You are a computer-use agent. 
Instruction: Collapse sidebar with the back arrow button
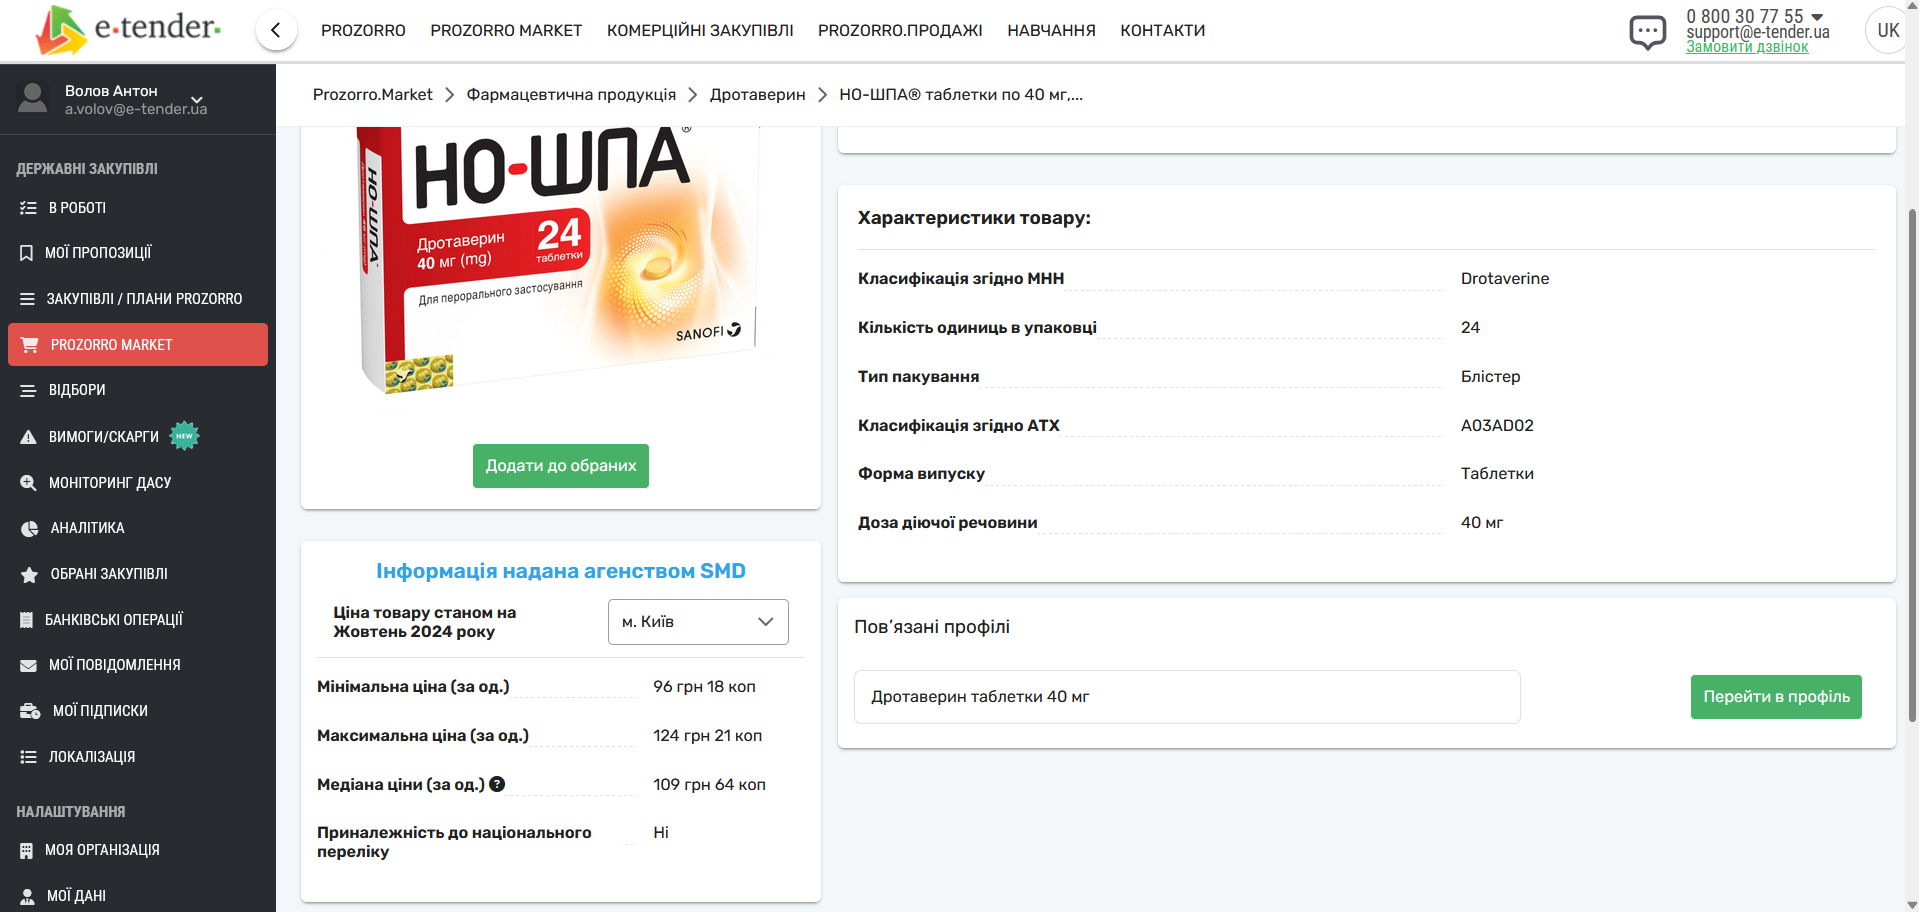276,30
